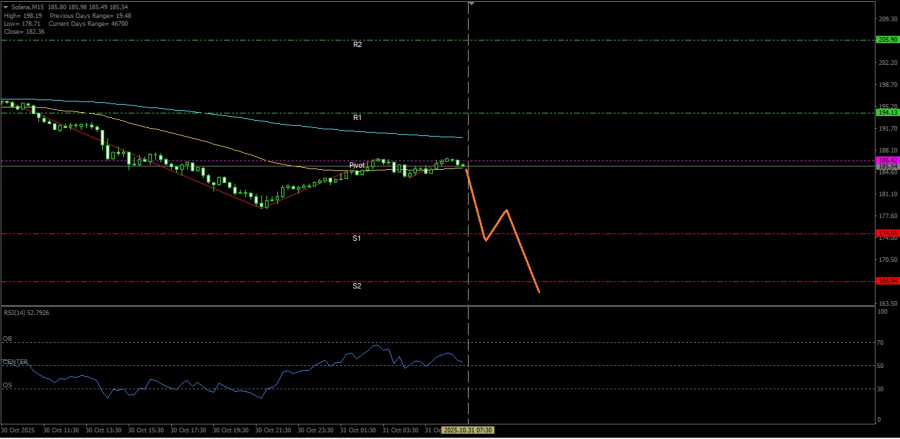This screenshot has height=439, width=900.
Task: Click the green 205.90 price tag
Action: pos(885,40)
